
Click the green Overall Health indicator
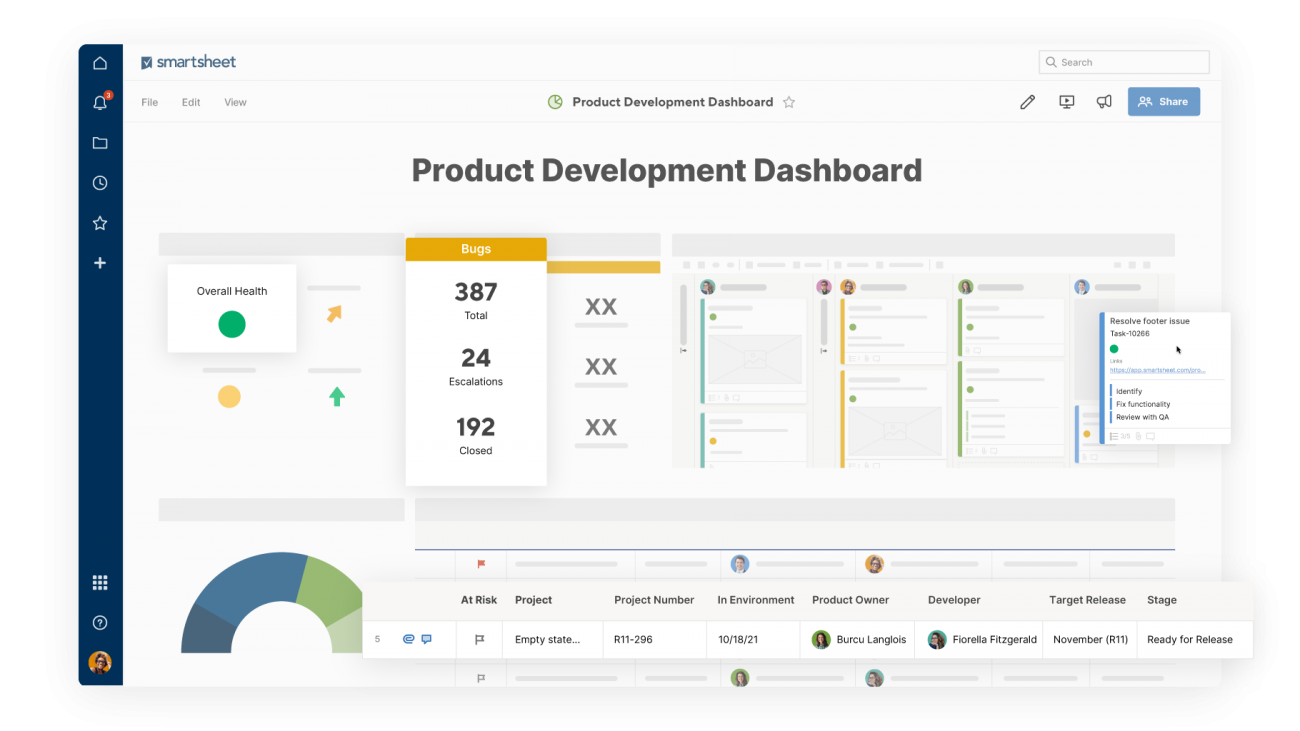(231, 324)
